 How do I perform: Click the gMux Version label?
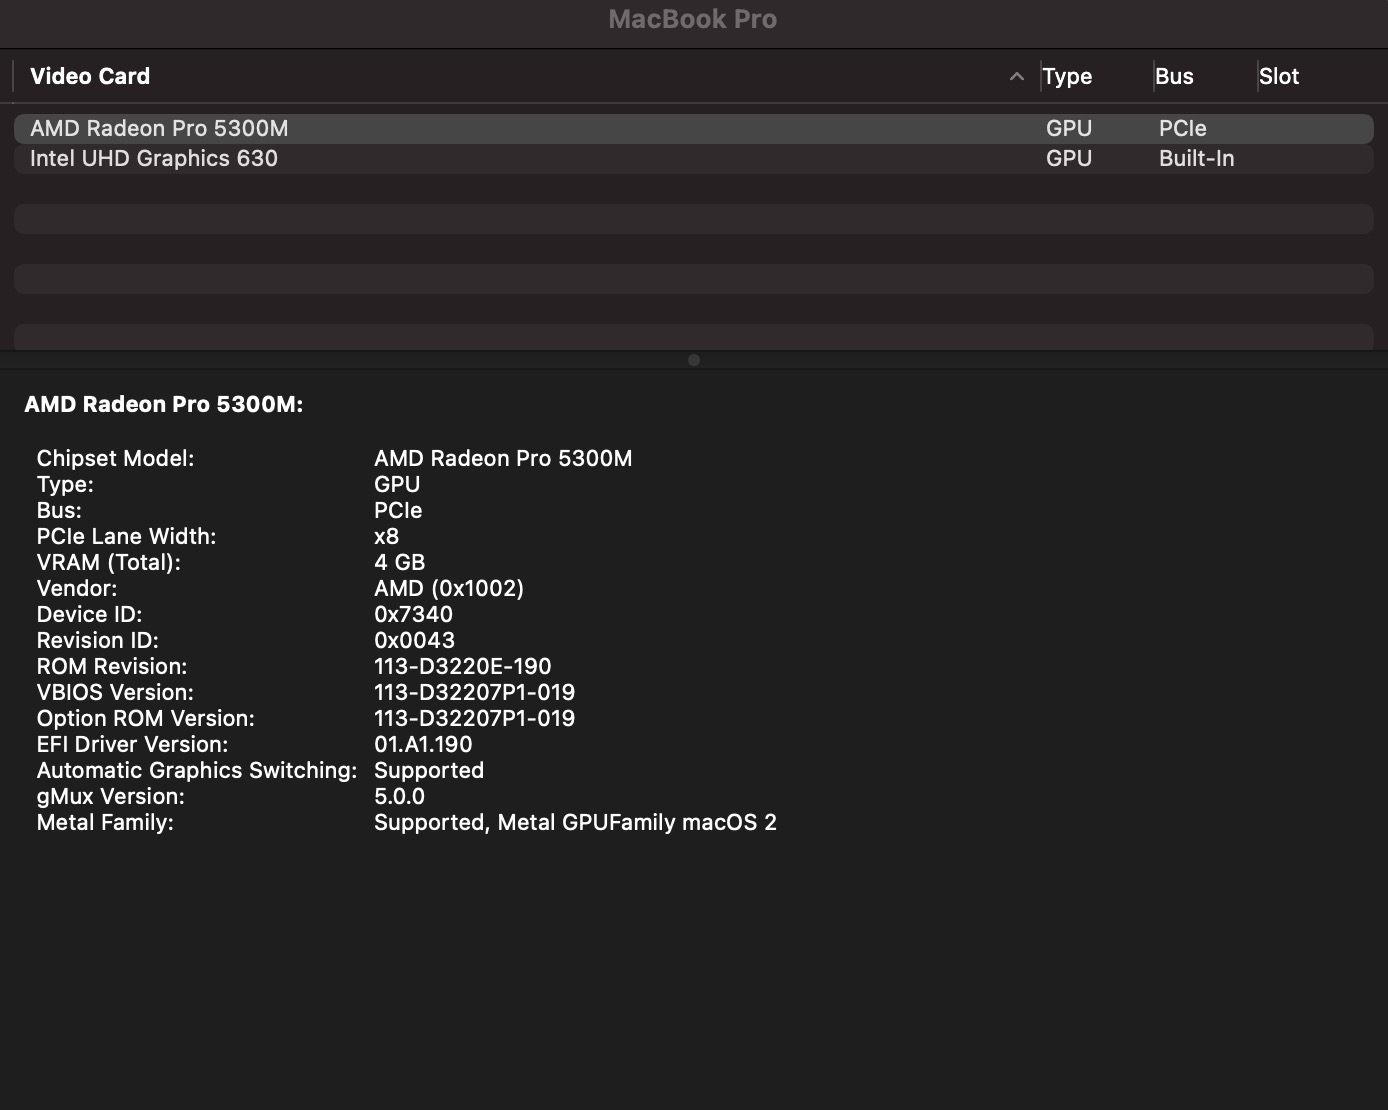pos(111,796)
